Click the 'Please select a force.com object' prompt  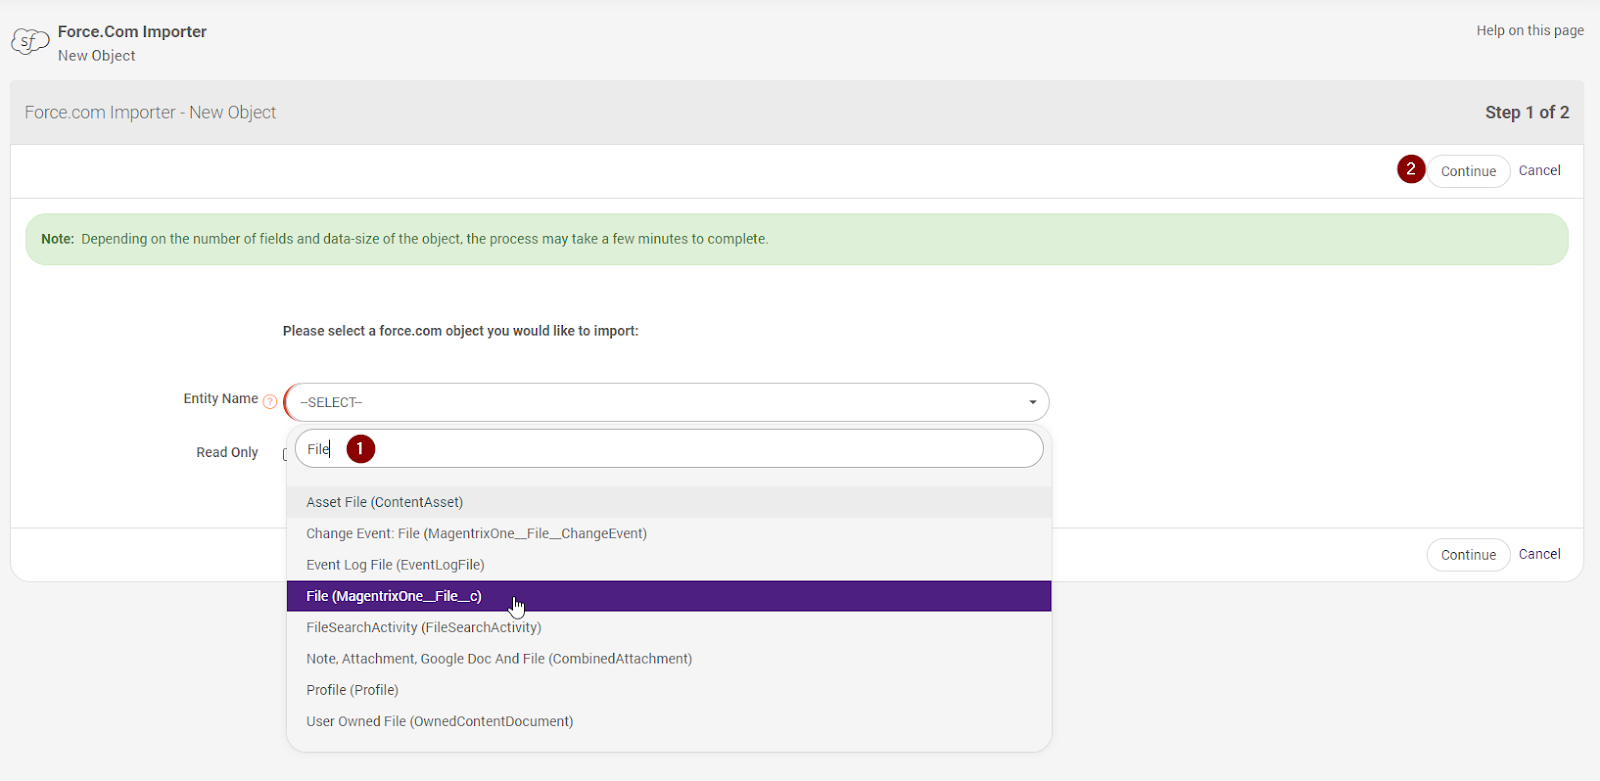pos(460,330)
